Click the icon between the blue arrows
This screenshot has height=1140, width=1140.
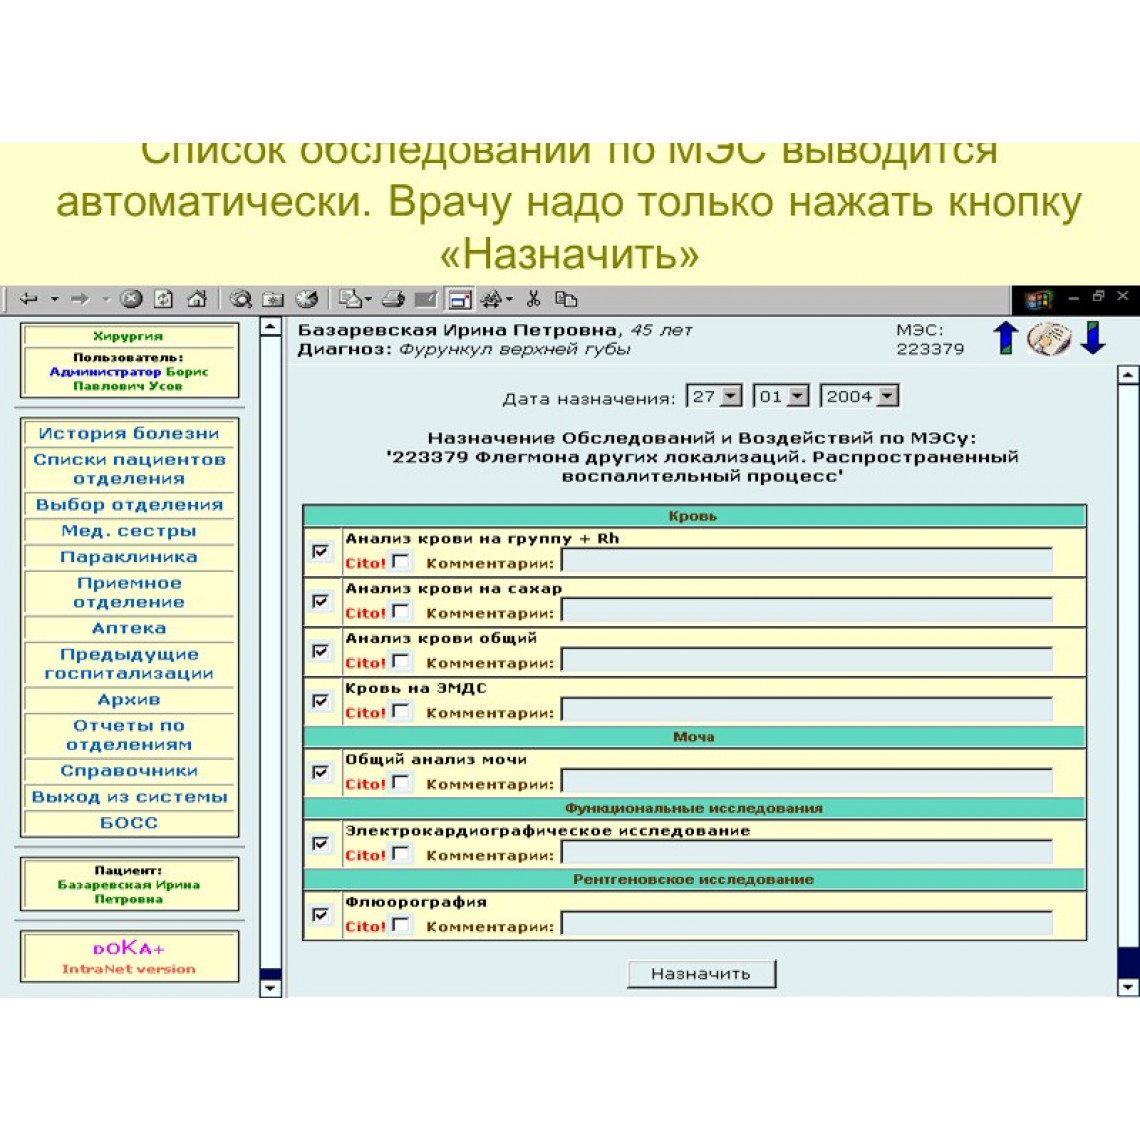click(x=1049, y=338)
